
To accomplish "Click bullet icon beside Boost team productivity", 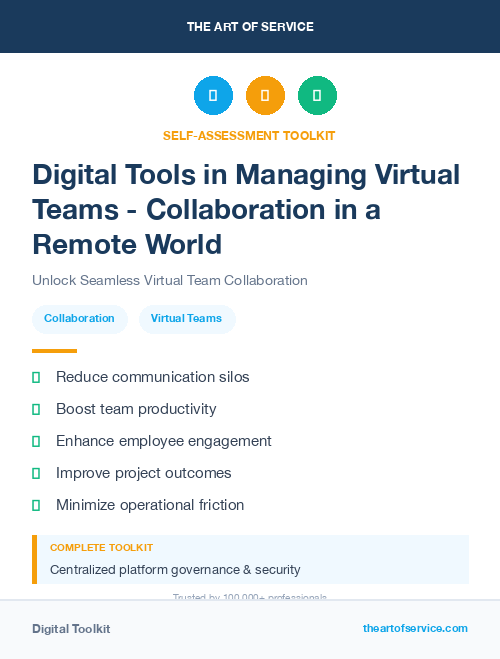I will coord(36,409).
